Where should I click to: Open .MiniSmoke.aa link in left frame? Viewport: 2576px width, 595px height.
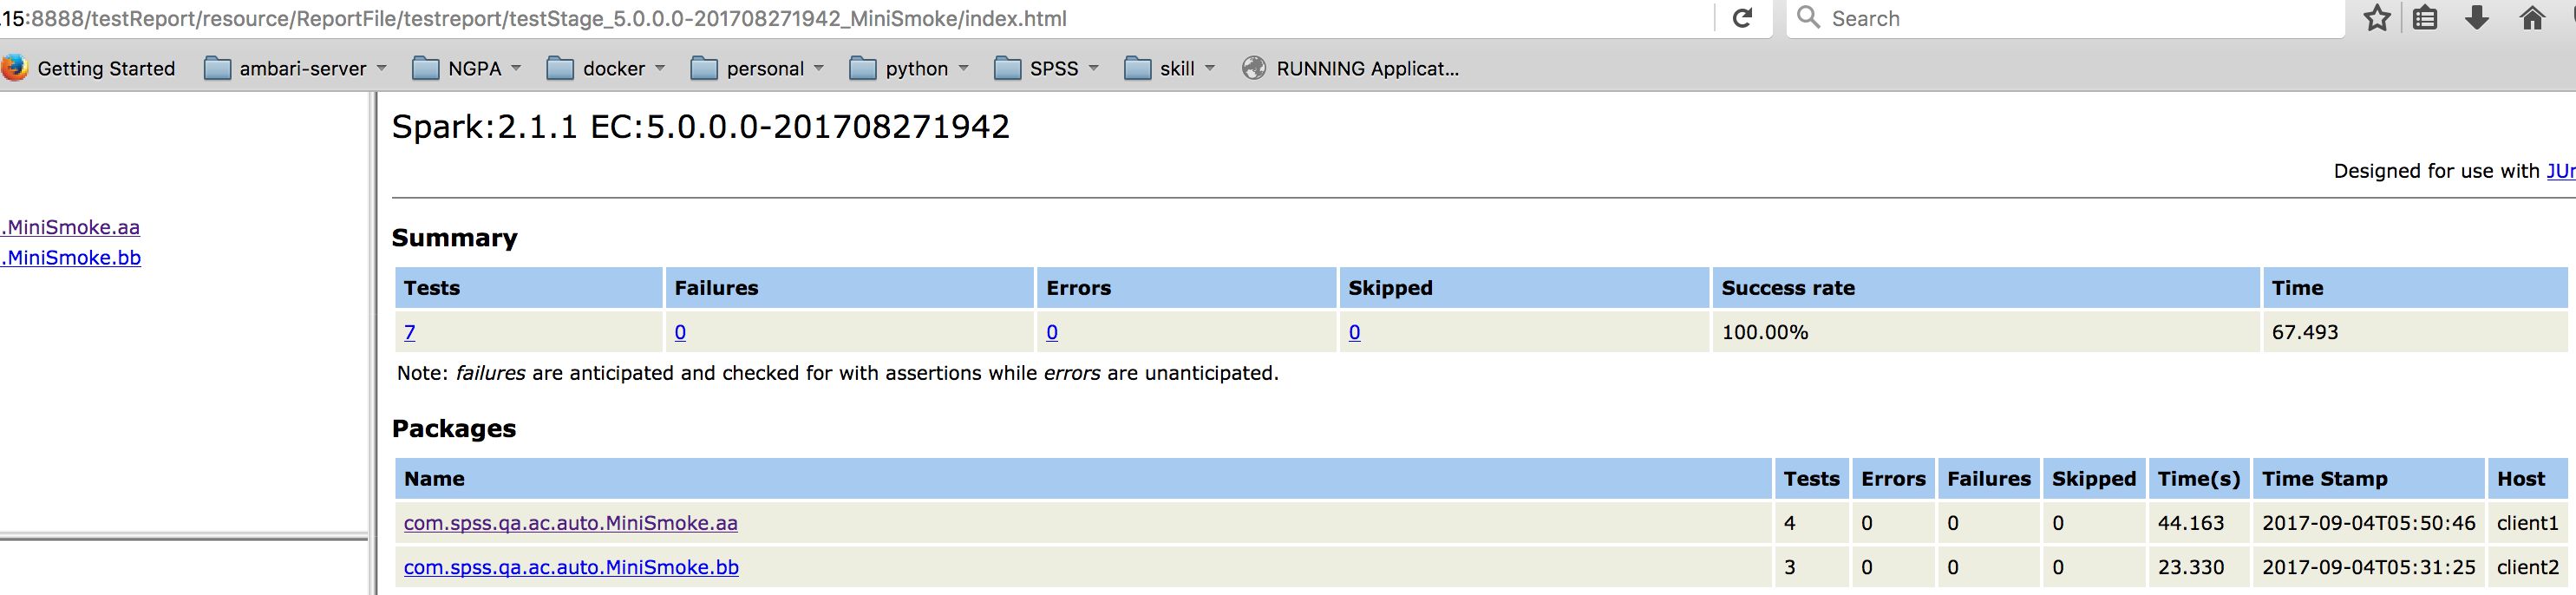coord(70,227)
